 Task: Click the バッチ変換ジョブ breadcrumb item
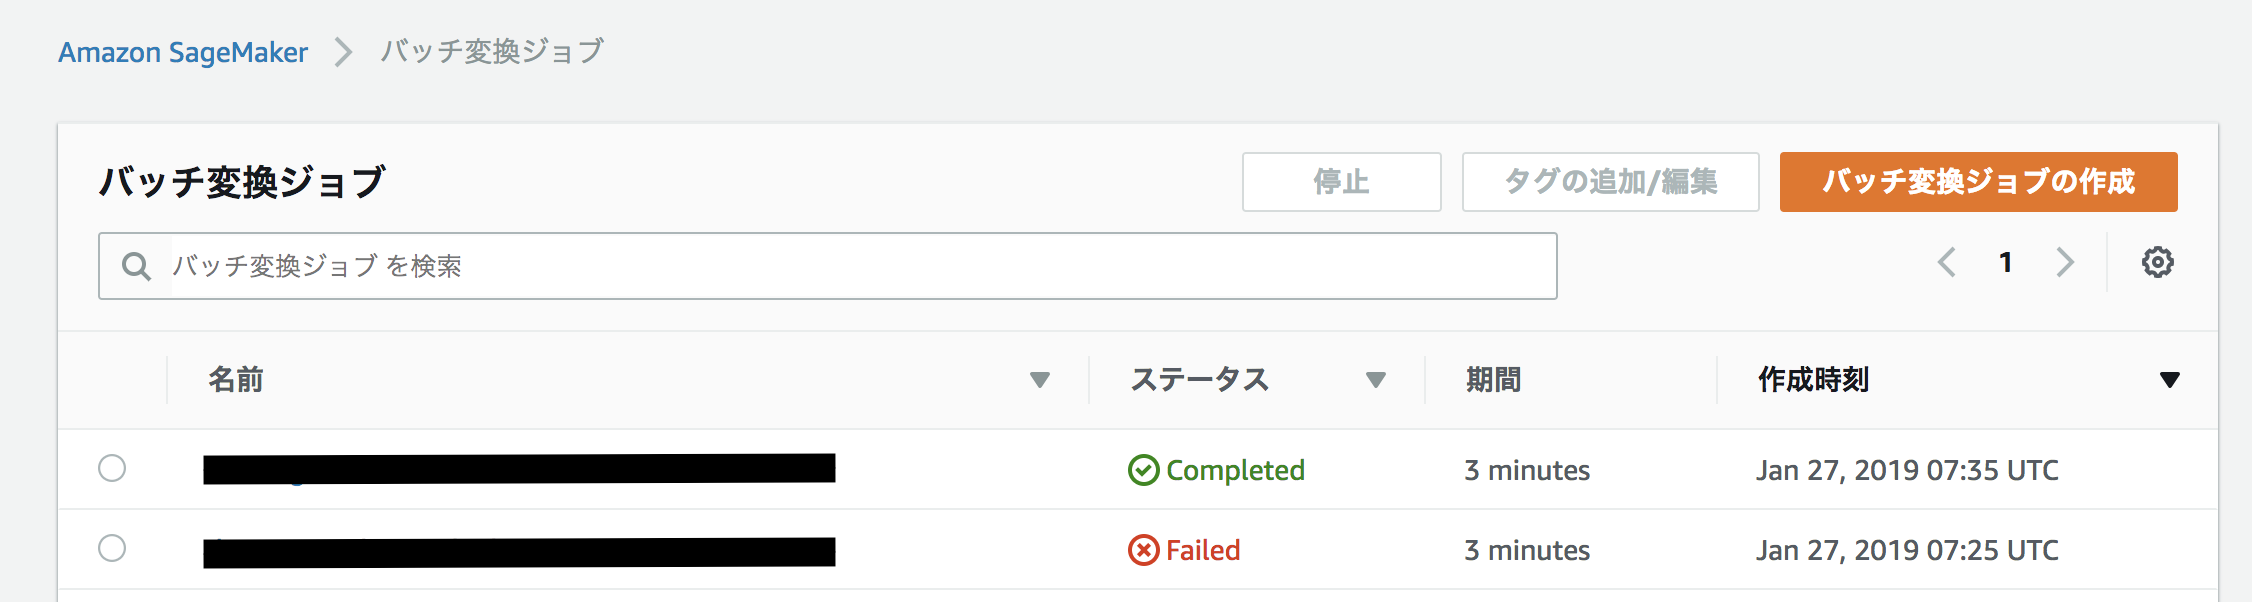[492, 52]
